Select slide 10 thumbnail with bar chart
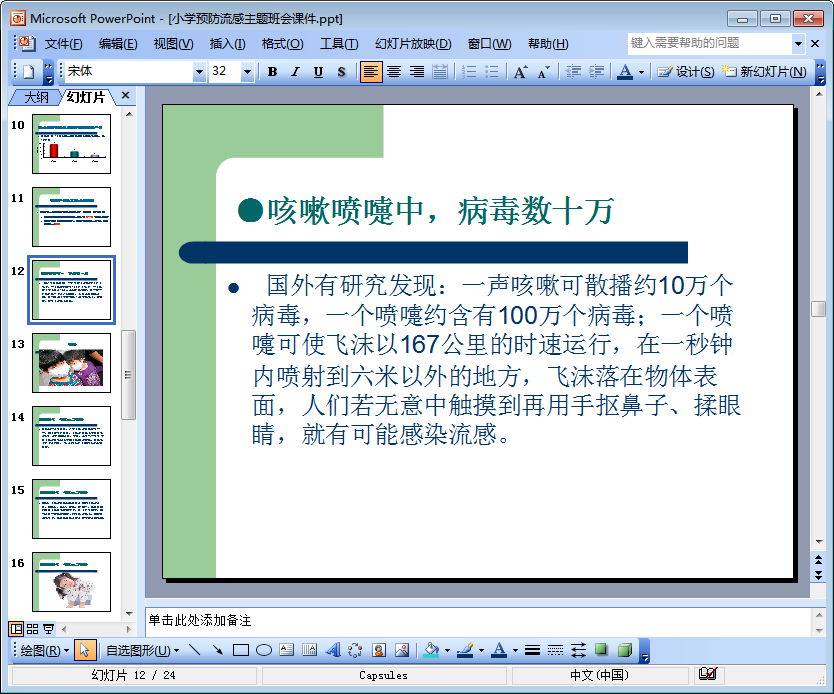This screenshot has width=834, height=694. (72, 144)
